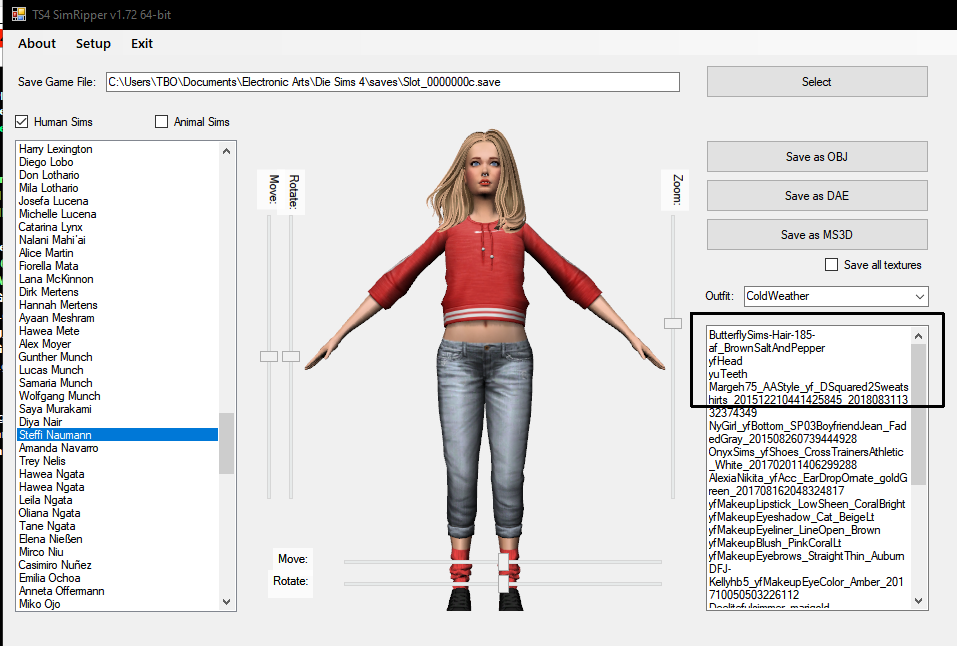The image size is (957, 646).
Task: Click the TS4 SimRipper title bar icon
Action: [19, 14]
